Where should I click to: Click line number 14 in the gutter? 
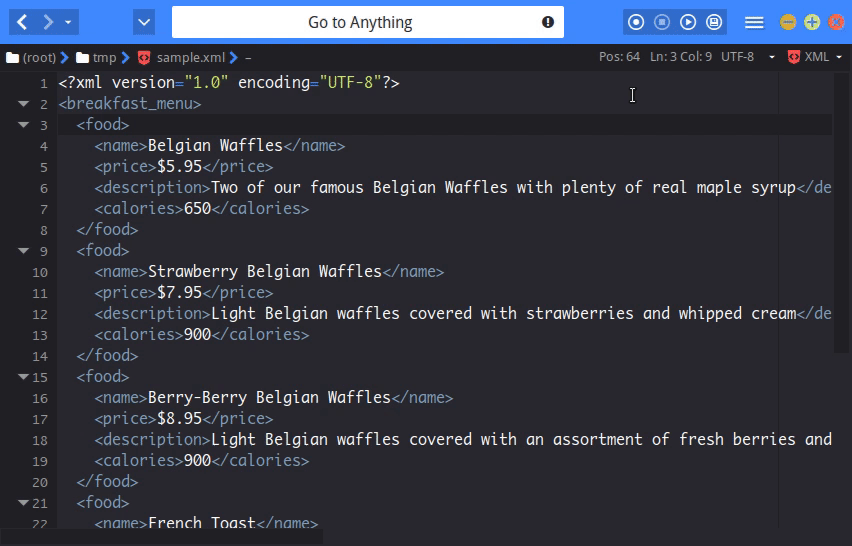40,356
